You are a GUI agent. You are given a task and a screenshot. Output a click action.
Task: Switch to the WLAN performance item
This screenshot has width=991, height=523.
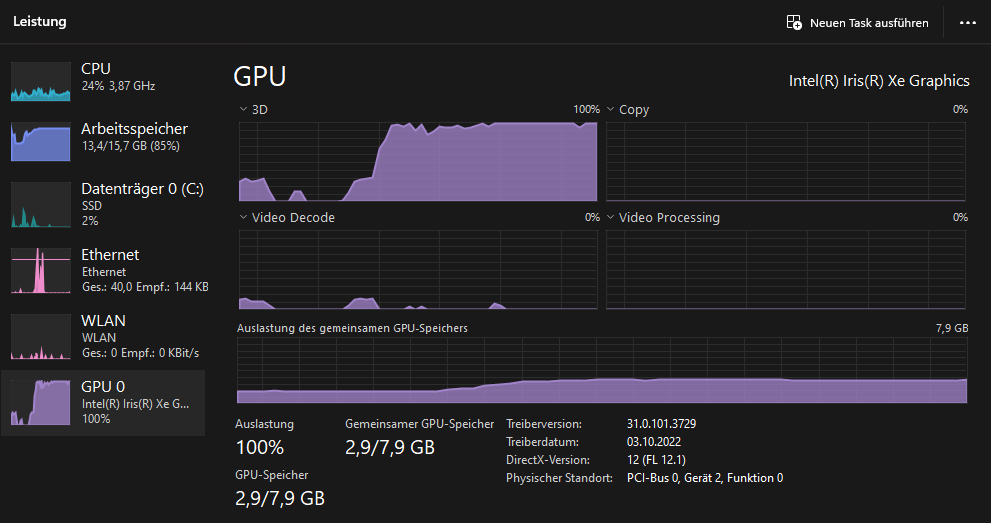click(x=103, y=336)
